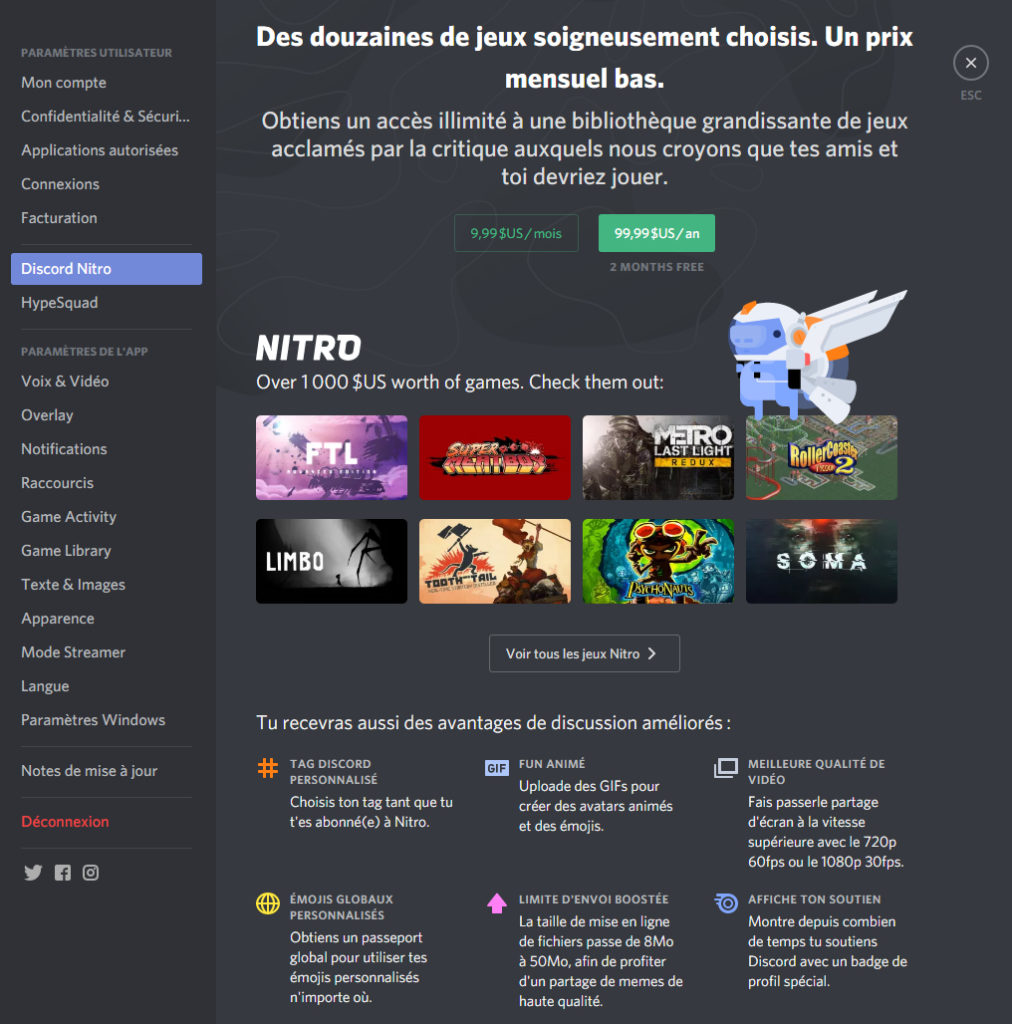
Task: Open Mon compte settings
Action: 64,83
